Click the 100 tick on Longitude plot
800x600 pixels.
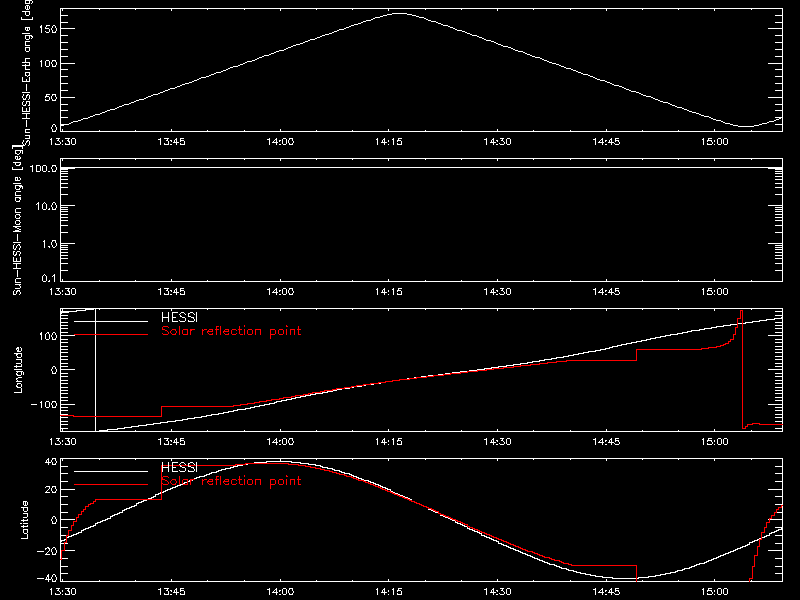[48, 336]
